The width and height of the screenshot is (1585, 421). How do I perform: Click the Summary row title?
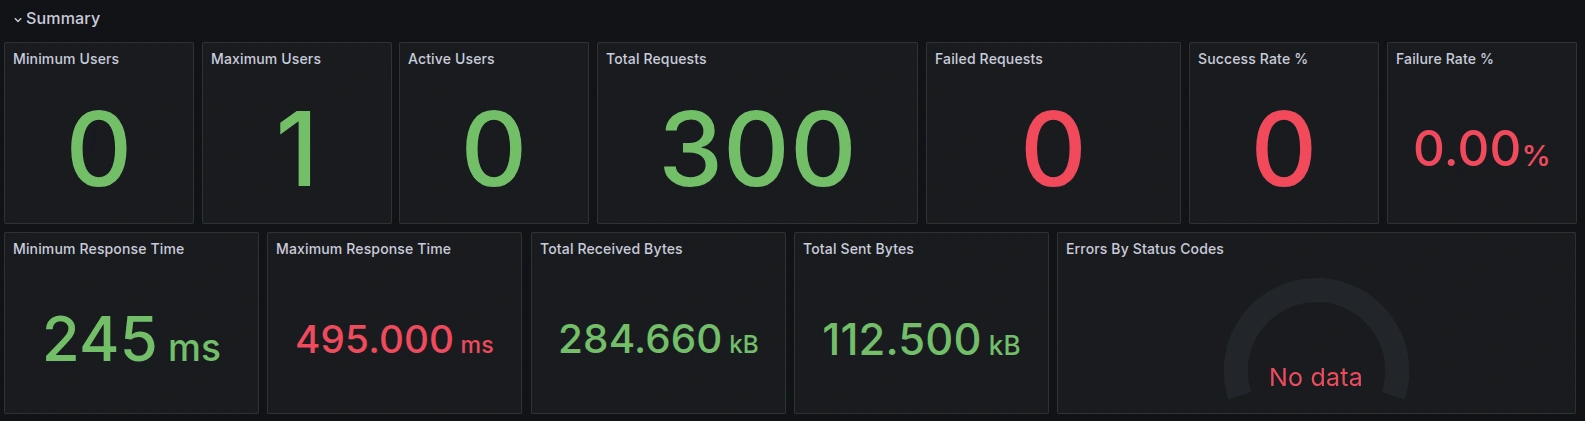(x=63, y=18)
